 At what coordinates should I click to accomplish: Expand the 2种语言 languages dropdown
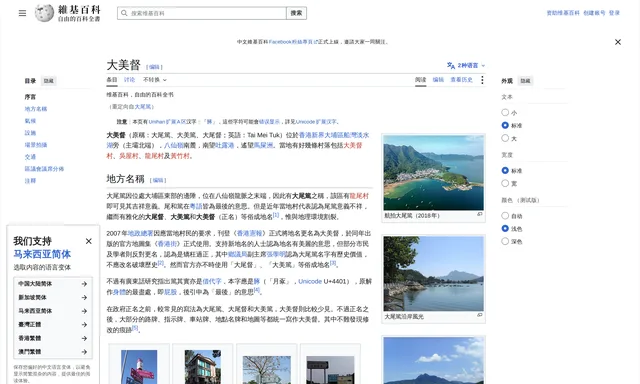(466, 65)
